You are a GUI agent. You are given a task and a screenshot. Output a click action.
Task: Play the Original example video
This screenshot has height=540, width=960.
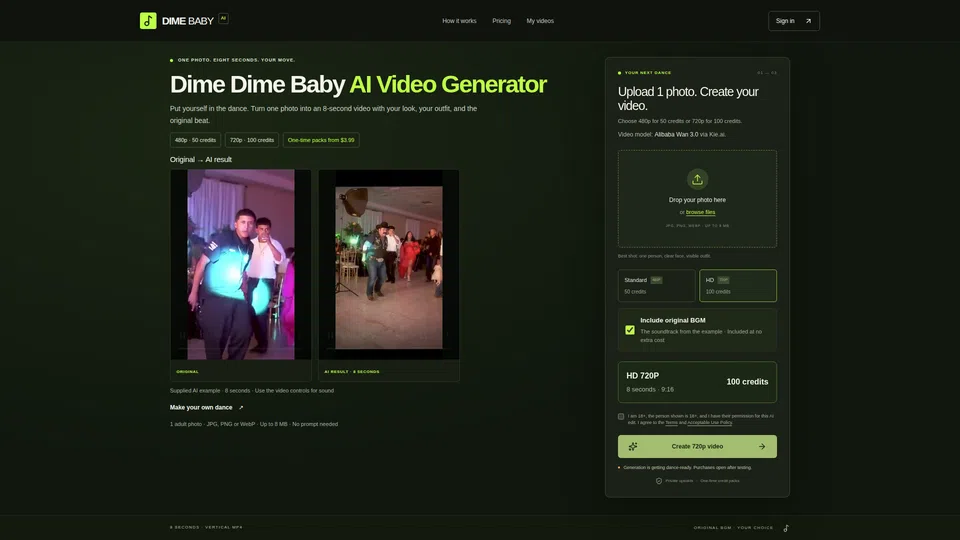241,264
